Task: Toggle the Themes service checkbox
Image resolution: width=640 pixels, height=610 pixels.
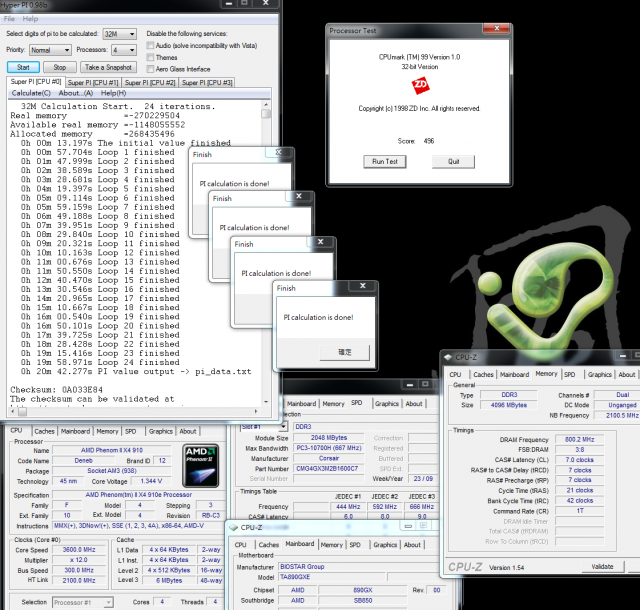Action: point(151,57)
